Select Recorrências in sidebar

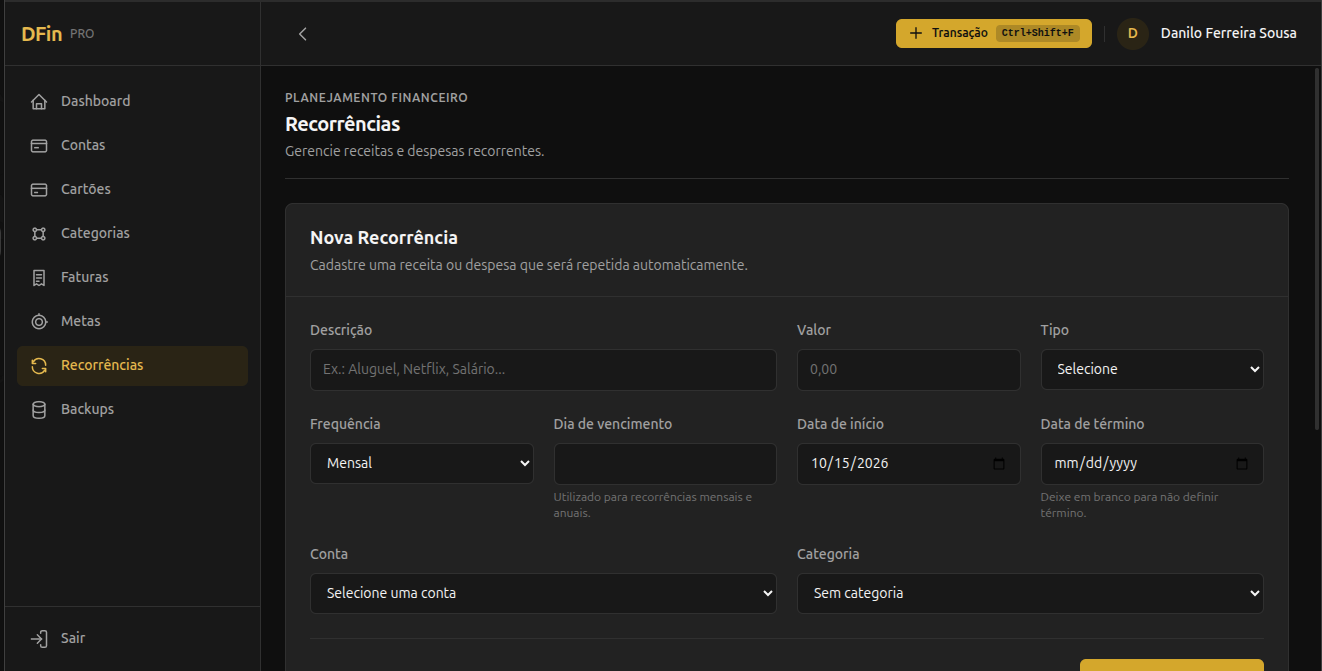coord(132,365)
